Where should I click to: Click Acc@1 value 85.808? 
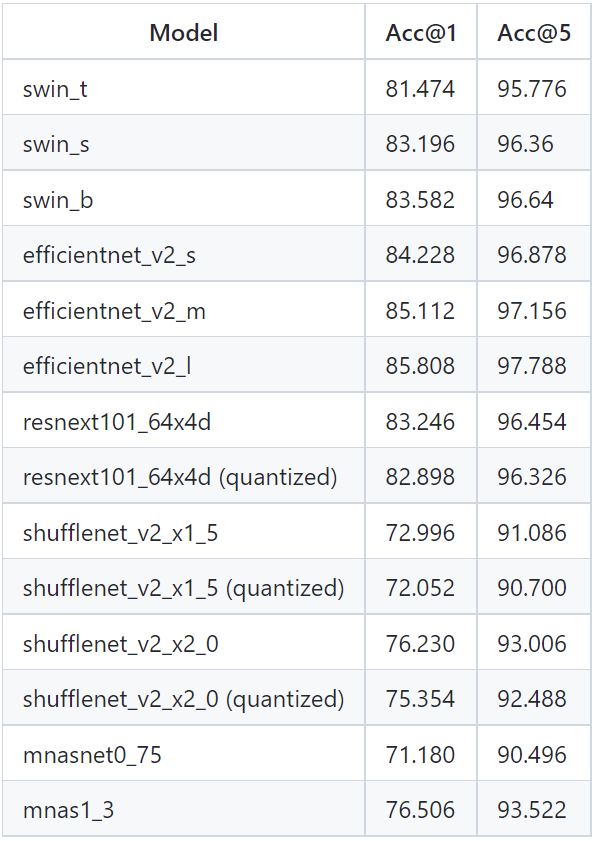[420, 366]
